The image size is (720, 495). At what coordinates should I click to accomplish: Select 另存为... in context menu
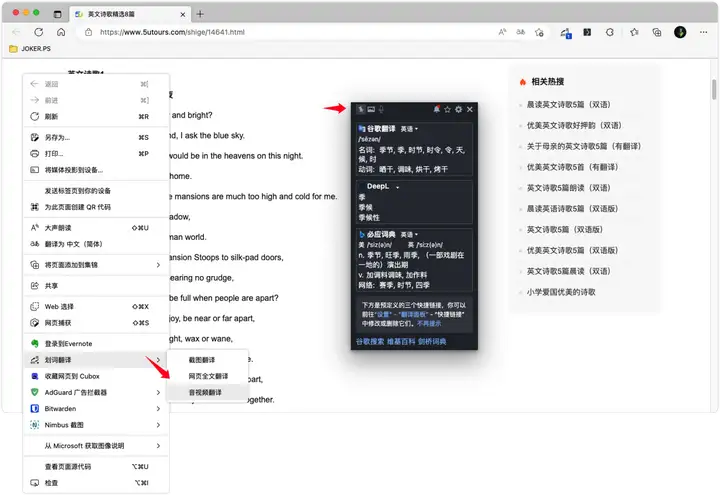[96, 137]
